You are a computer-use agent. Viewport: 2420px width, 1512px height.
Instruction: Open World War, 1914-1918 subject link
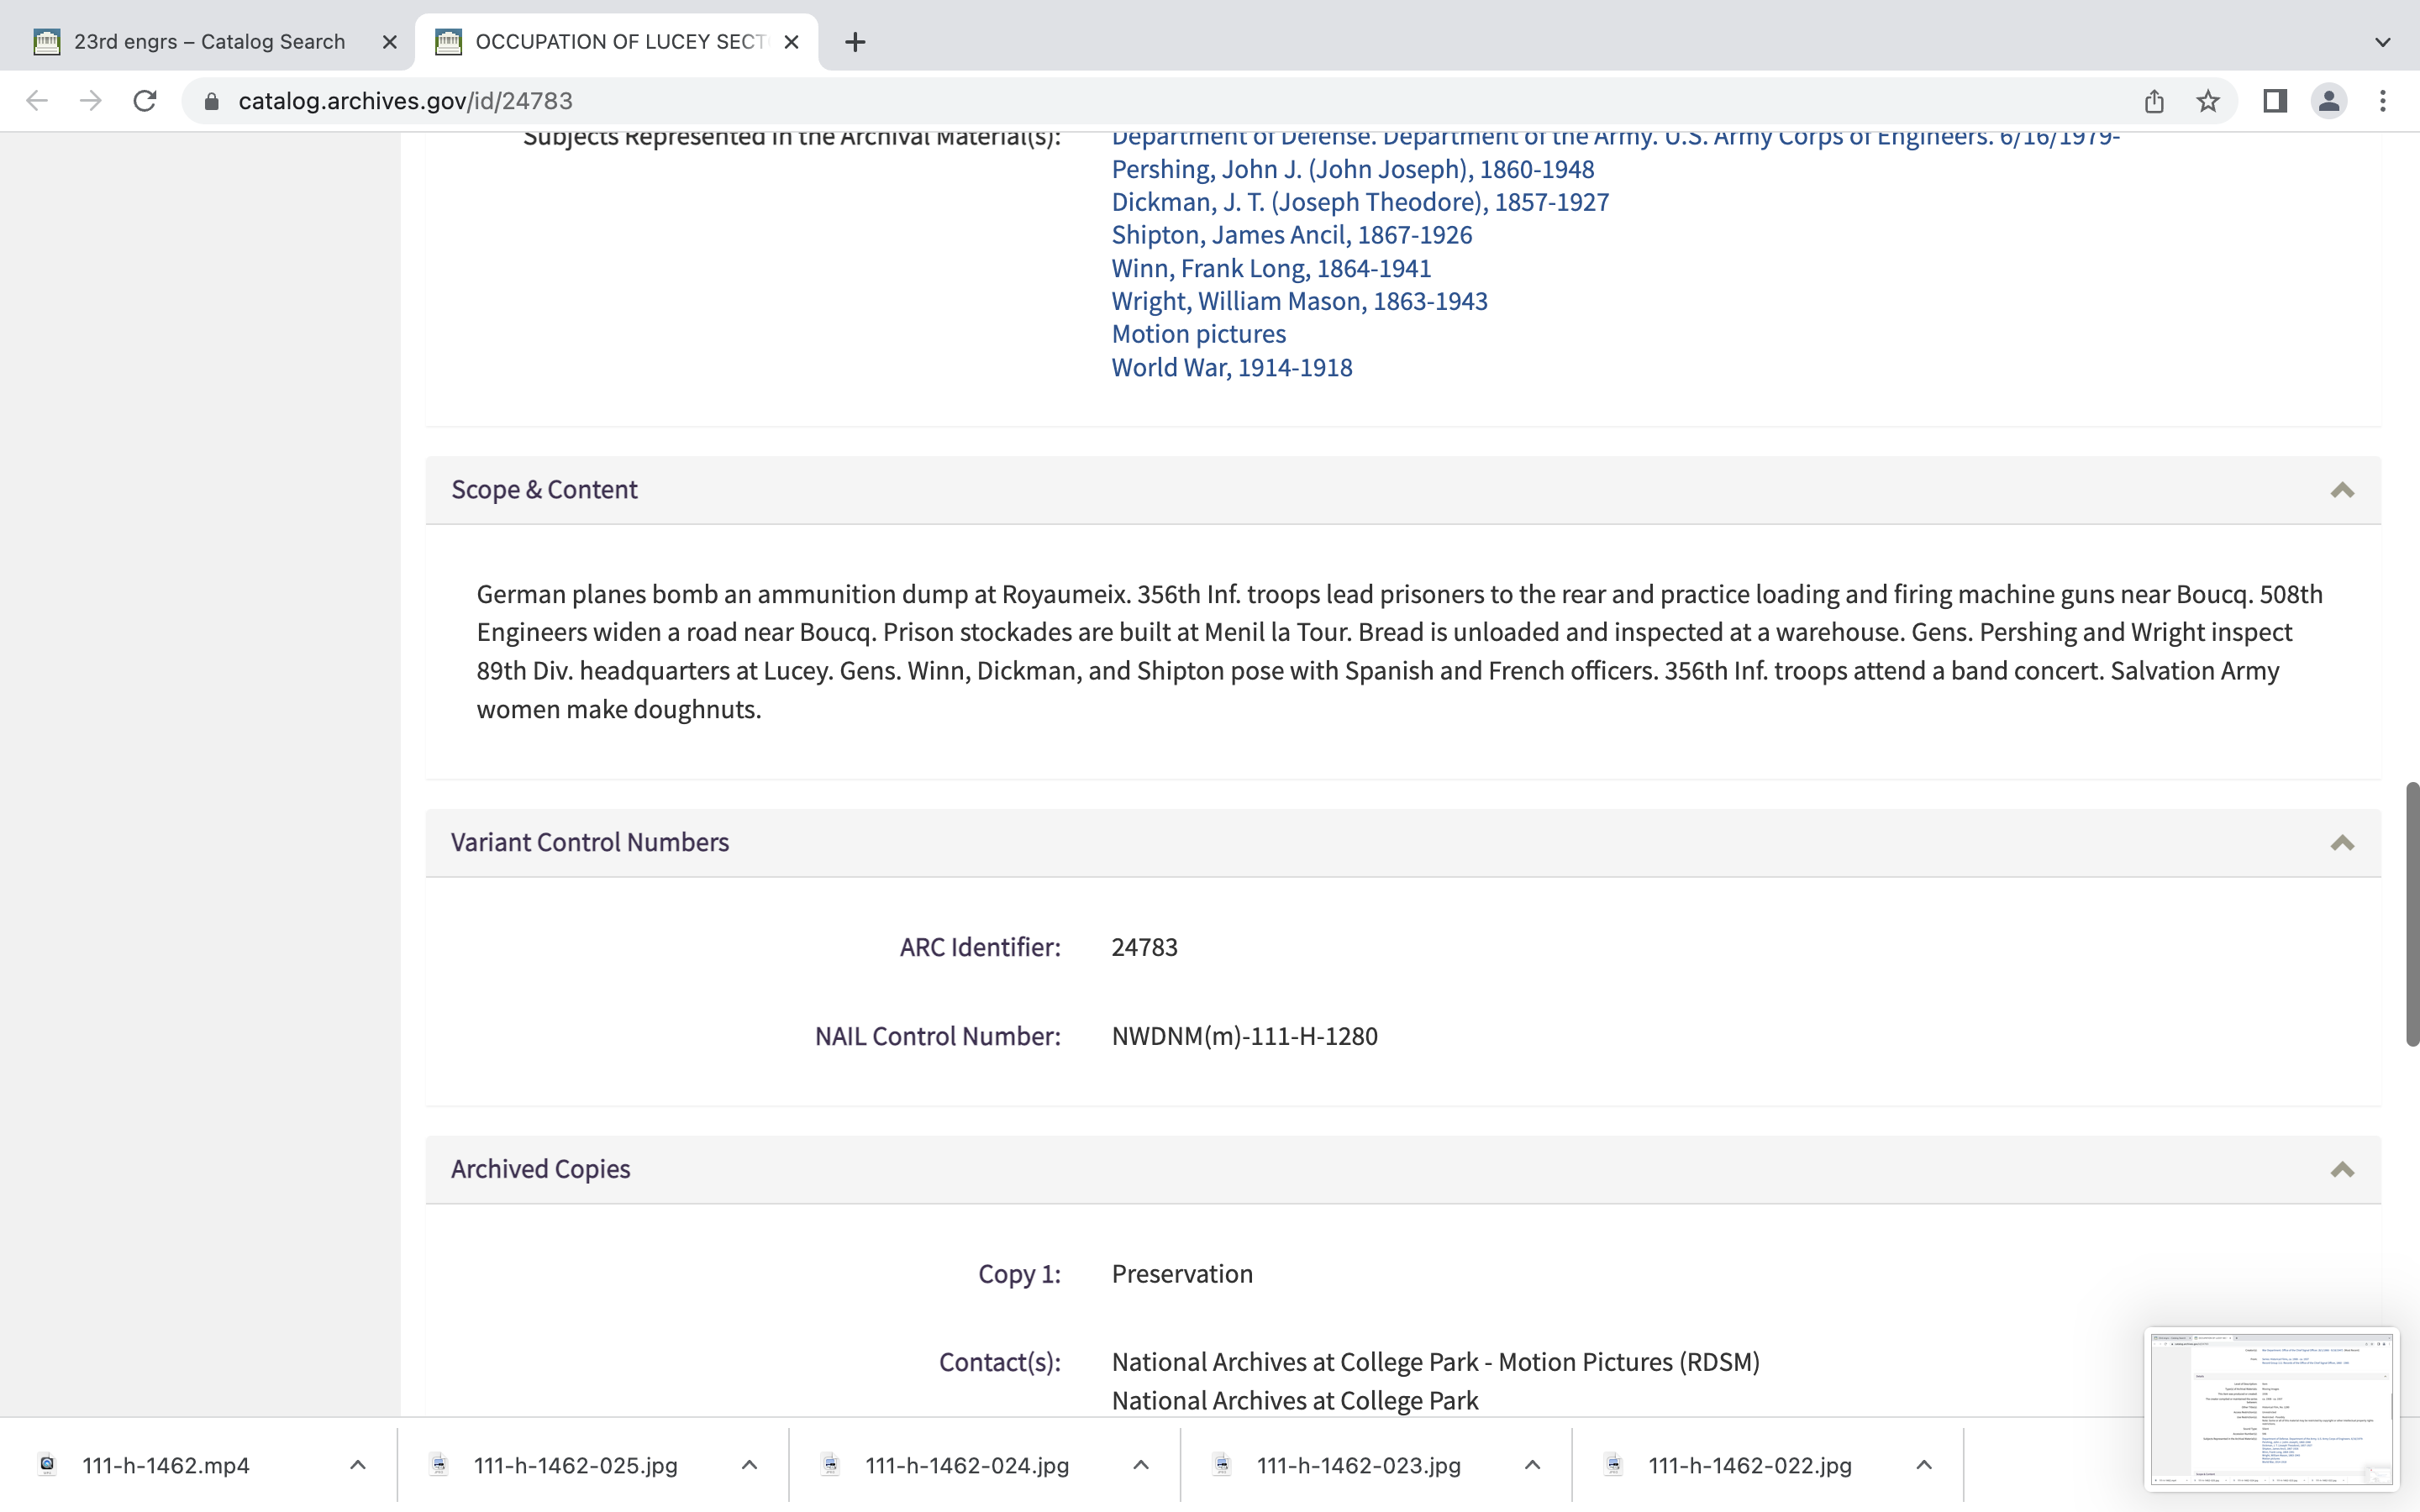(x=1231, y=367)
